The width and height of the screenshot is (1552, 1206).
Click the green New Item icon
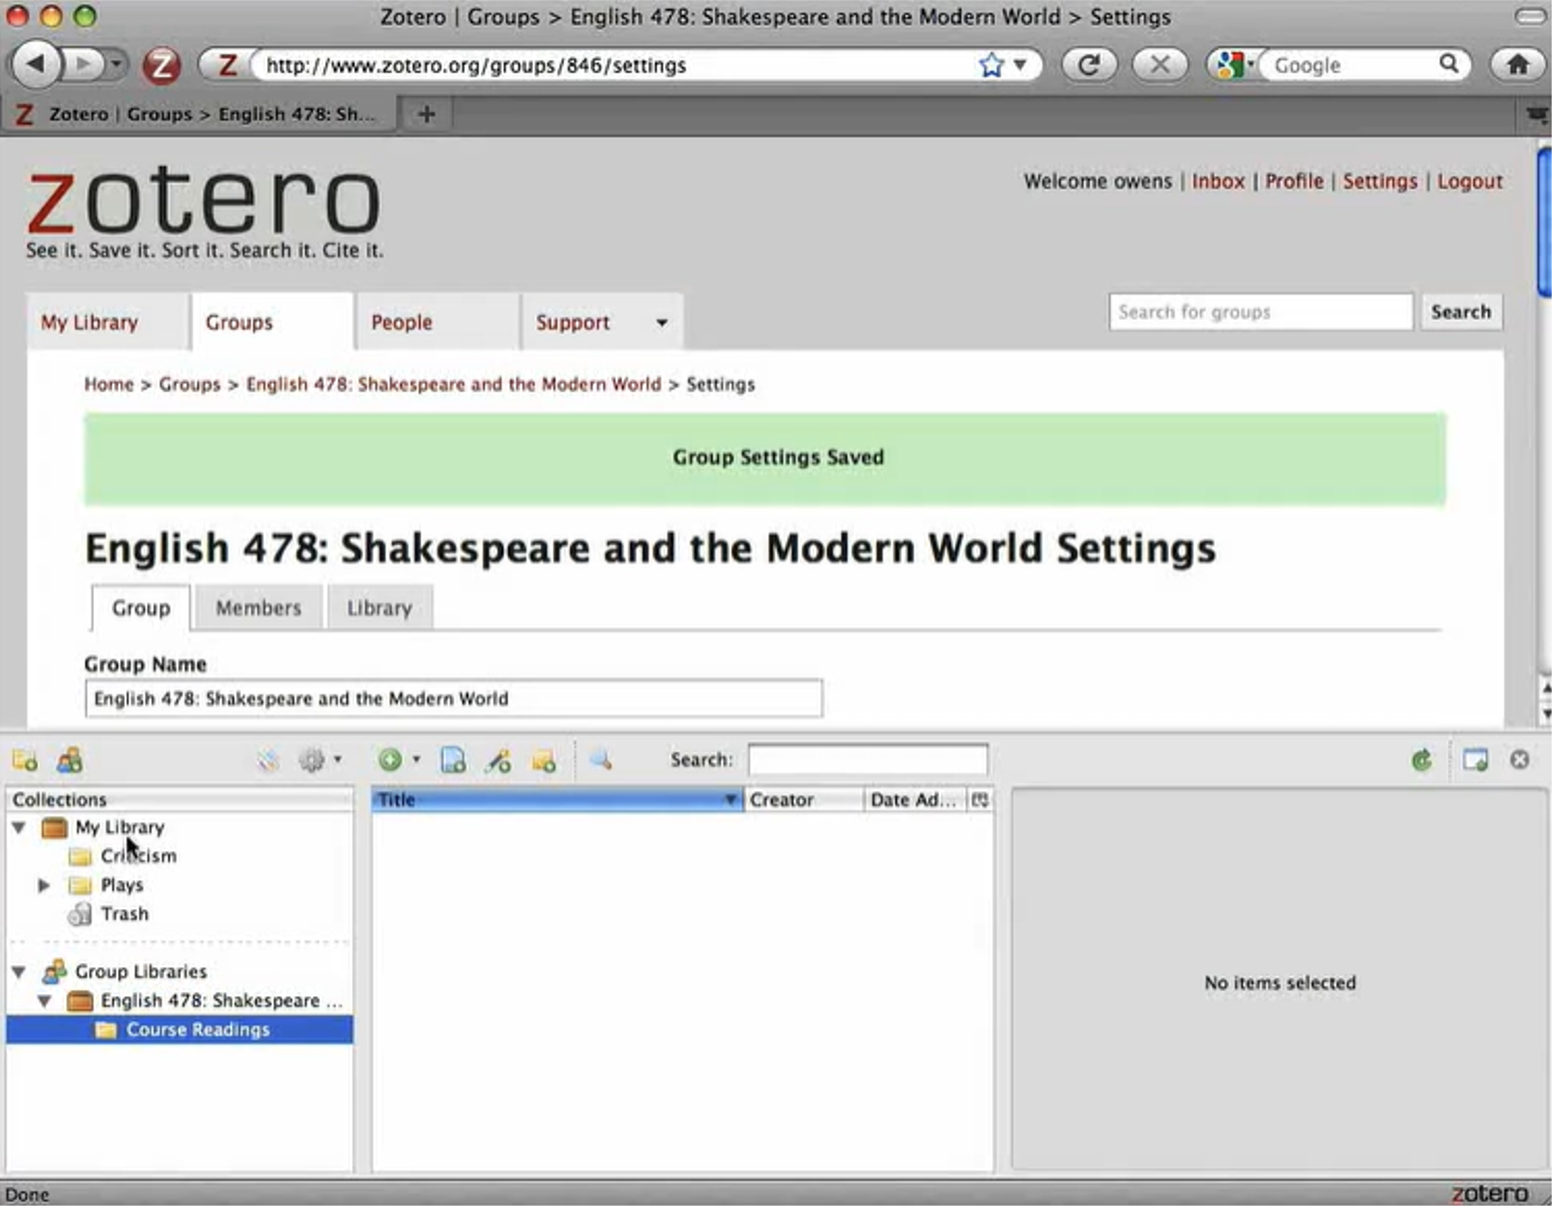click(390, 761)
